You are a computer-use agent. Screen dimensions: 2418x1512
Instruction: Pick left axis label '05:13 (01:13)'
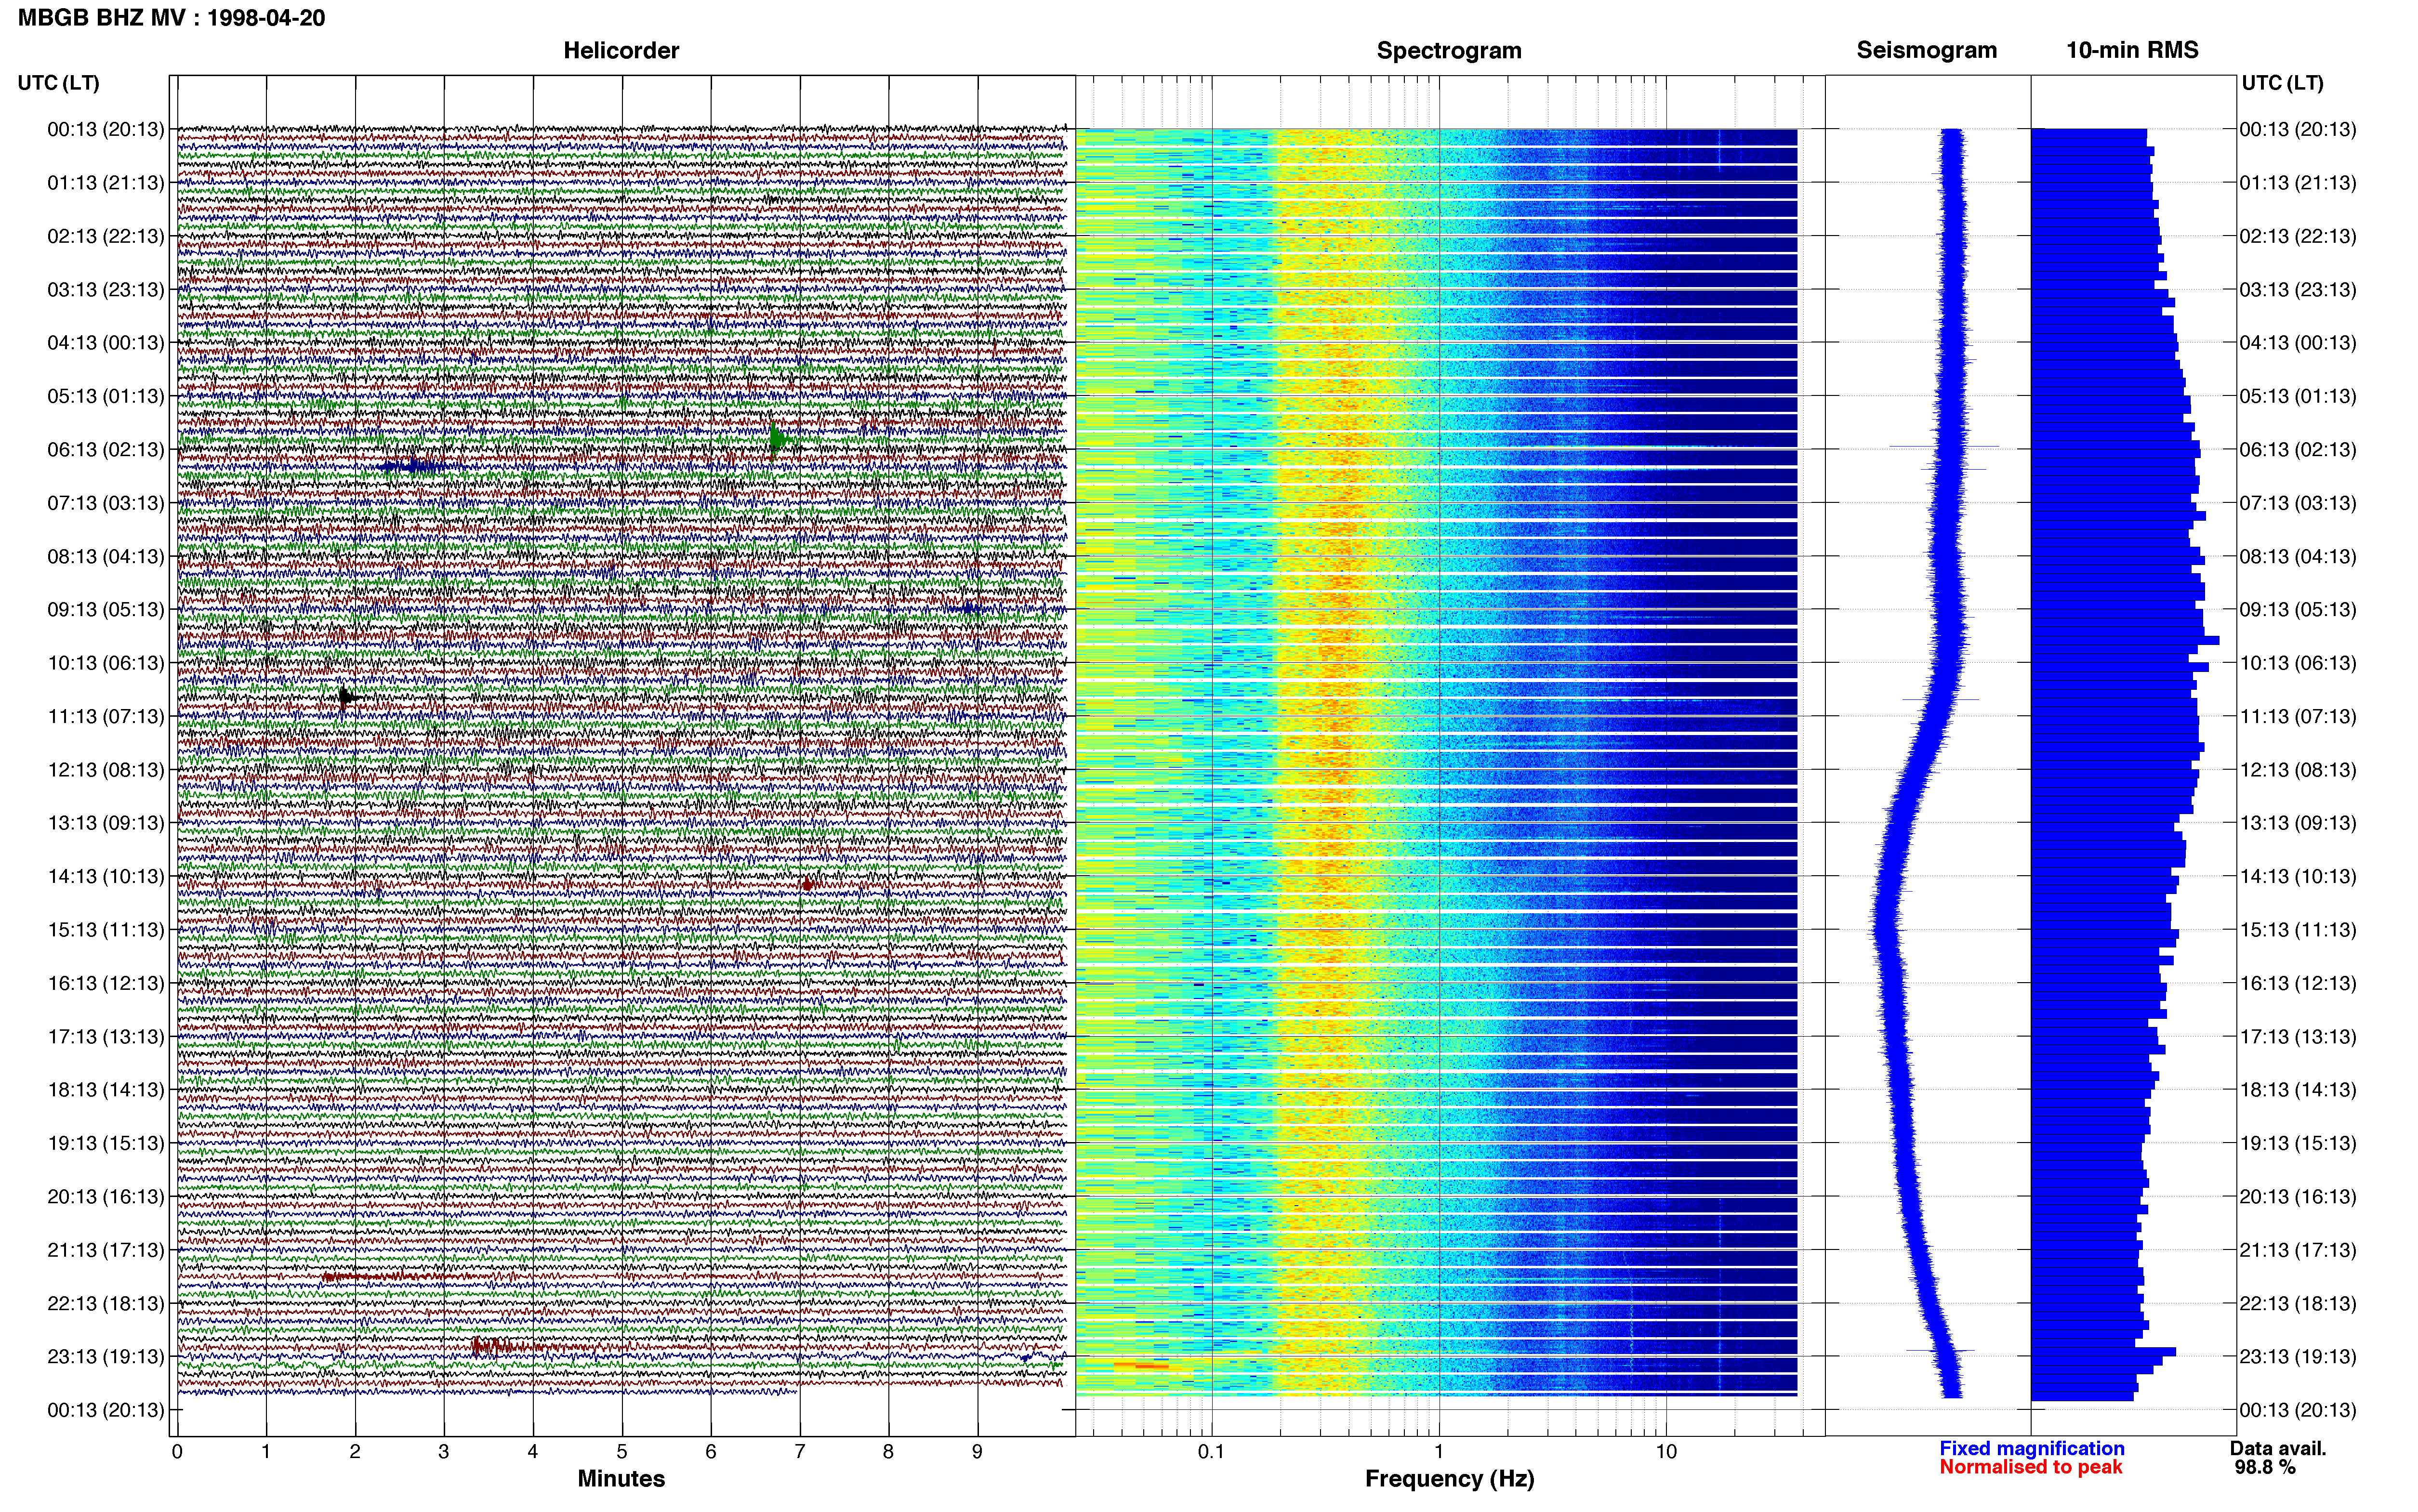tap(106, 396)
